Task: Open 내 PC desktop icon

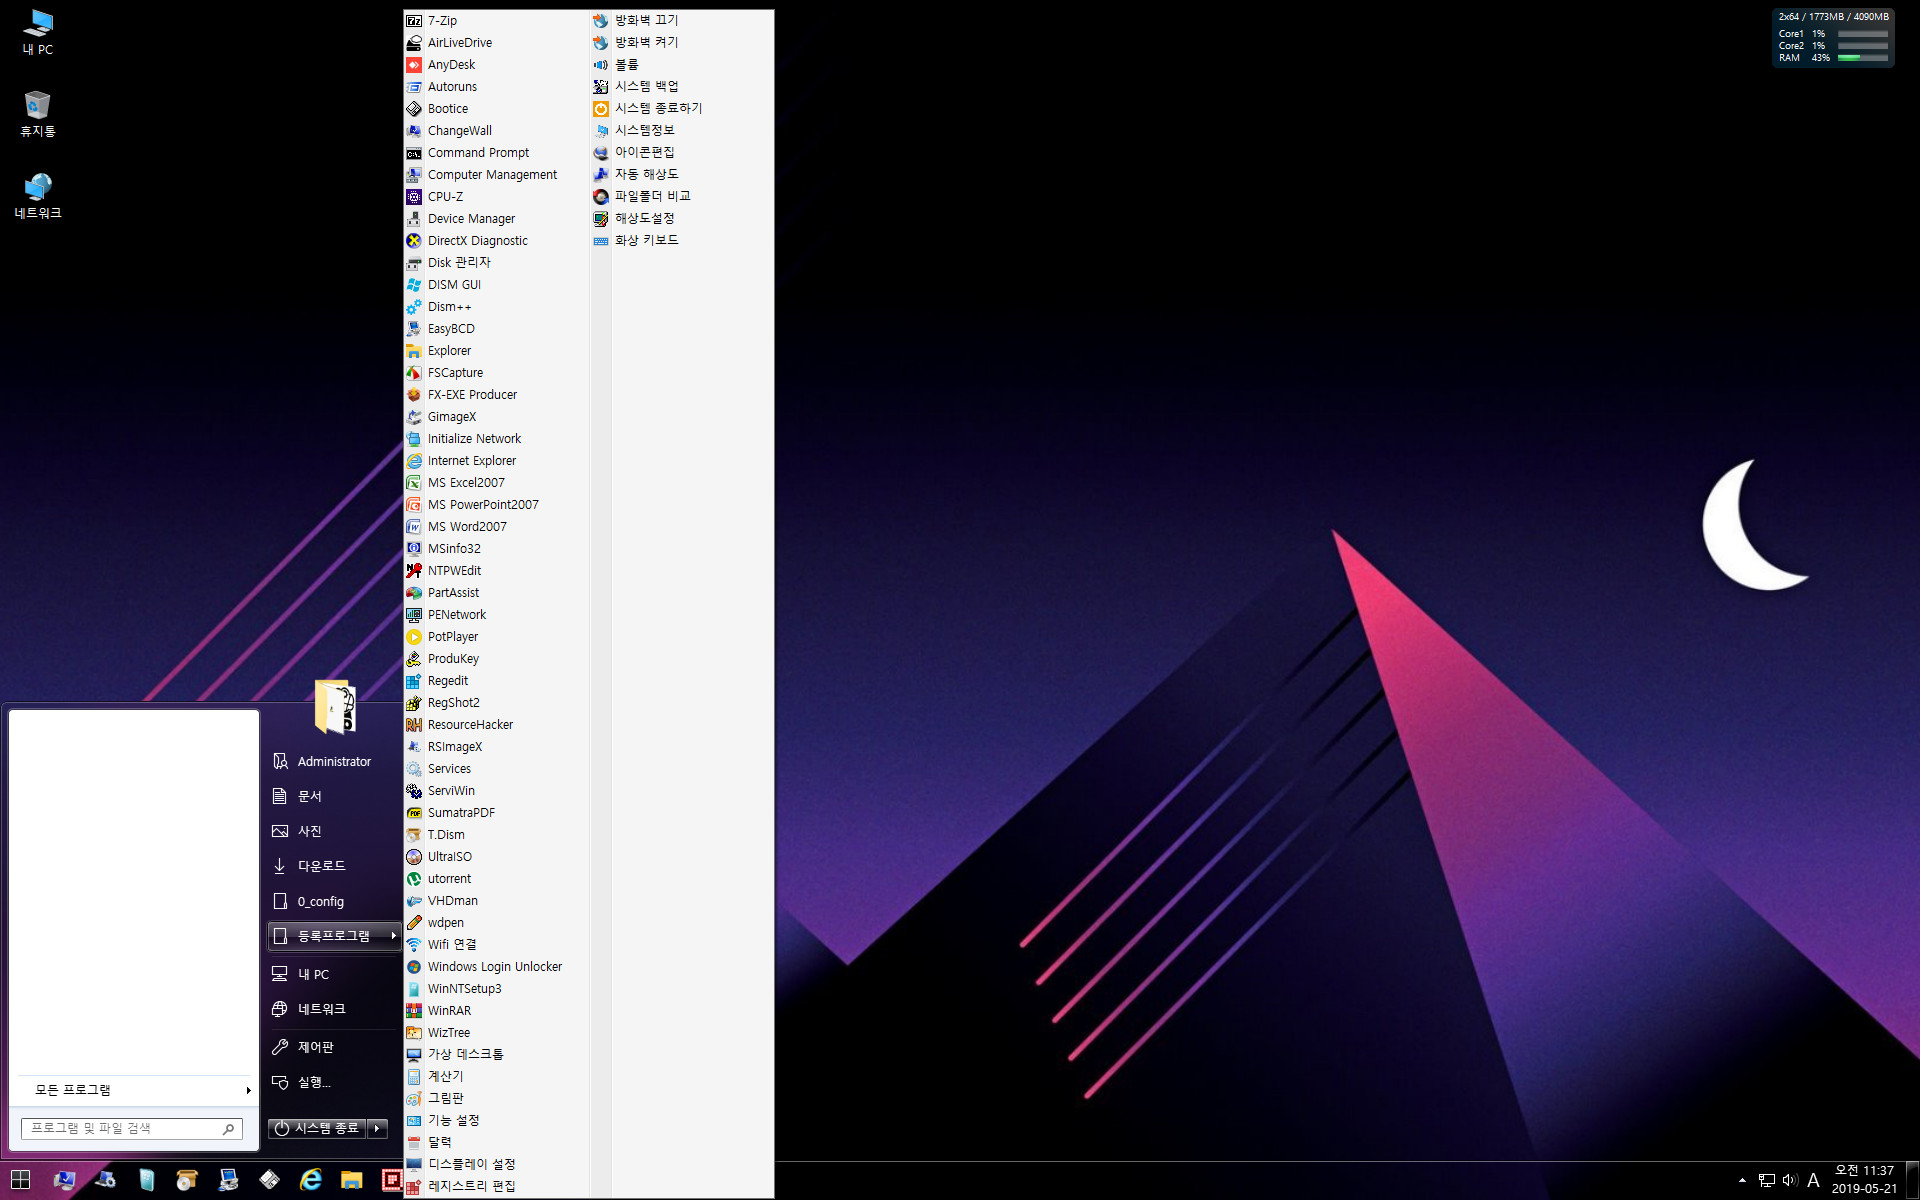Action: pos(38,32)
